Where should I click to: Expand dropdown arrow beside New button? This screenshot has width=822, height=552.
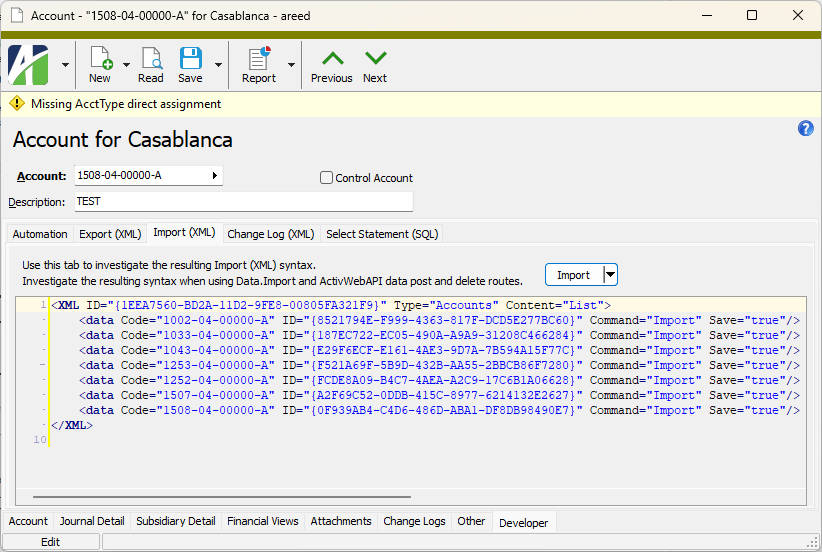point(126,65)
